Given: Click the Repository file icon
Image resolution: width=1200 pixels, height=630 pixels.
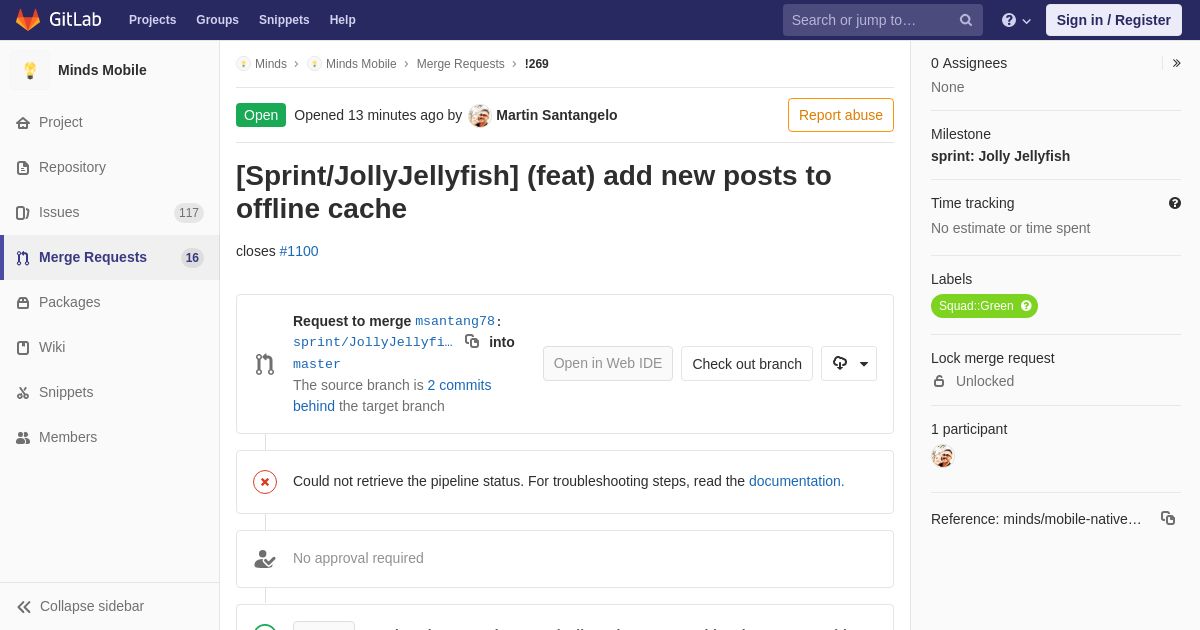Looking at the screenshot, I should [x=23, y=168].
